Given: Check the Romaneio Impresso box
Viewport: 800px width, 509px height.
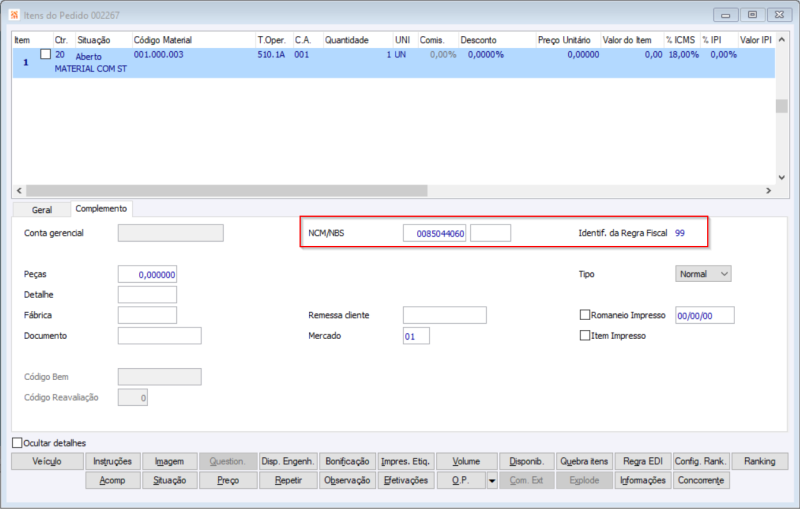Looking at the screenshot, I should [585, 315].
